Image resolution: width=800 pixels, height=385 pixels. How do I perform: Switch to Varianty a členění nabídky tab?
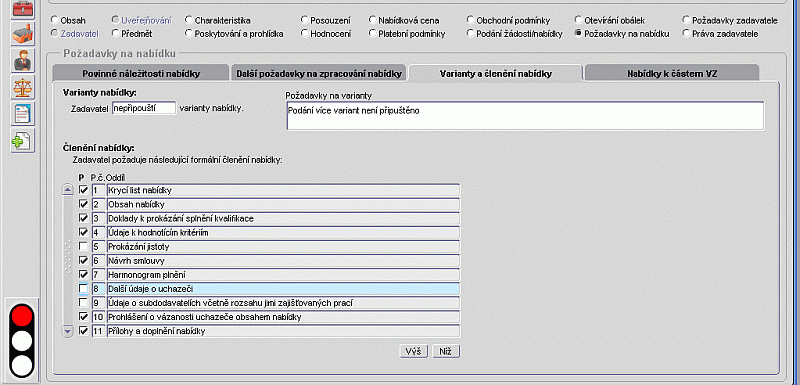pos(495,73)
